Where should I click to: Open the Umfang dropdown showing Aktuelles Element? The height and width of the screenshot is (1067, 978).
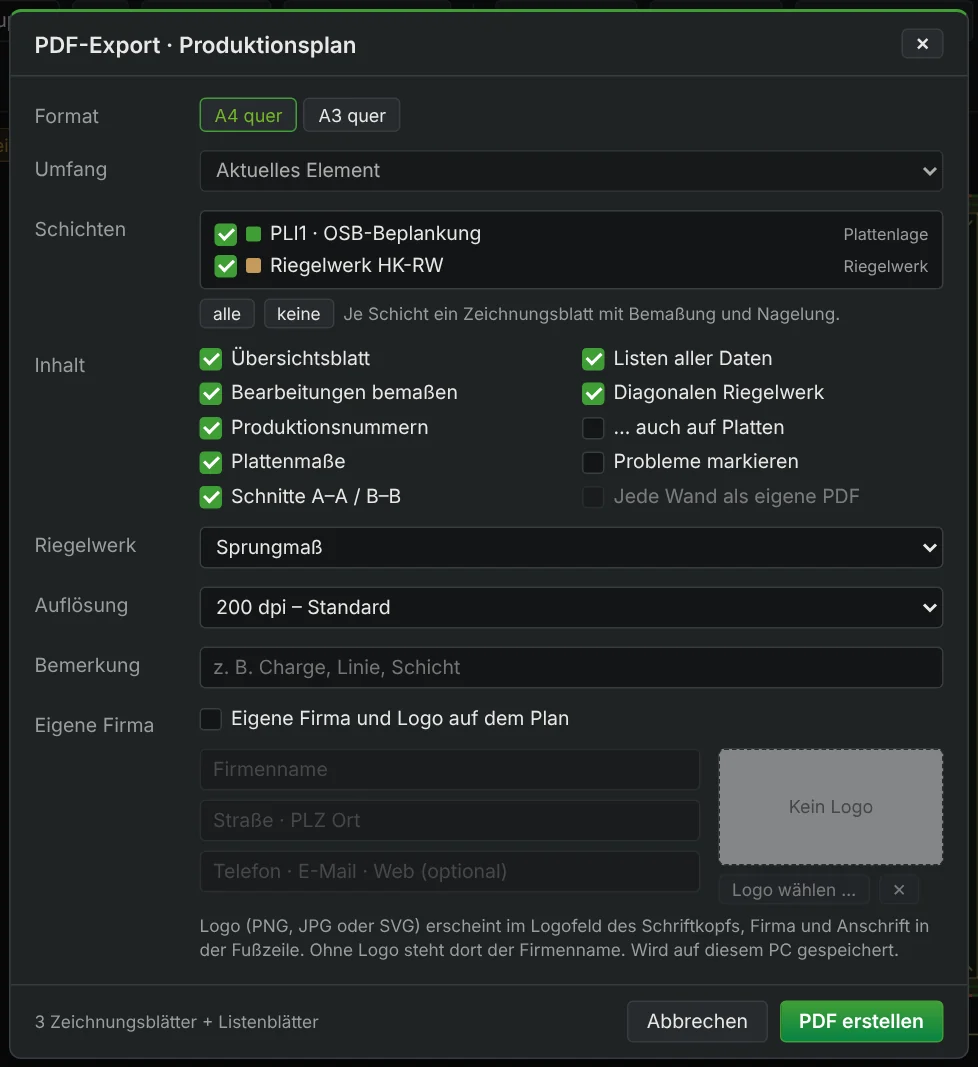coord(571,171)
